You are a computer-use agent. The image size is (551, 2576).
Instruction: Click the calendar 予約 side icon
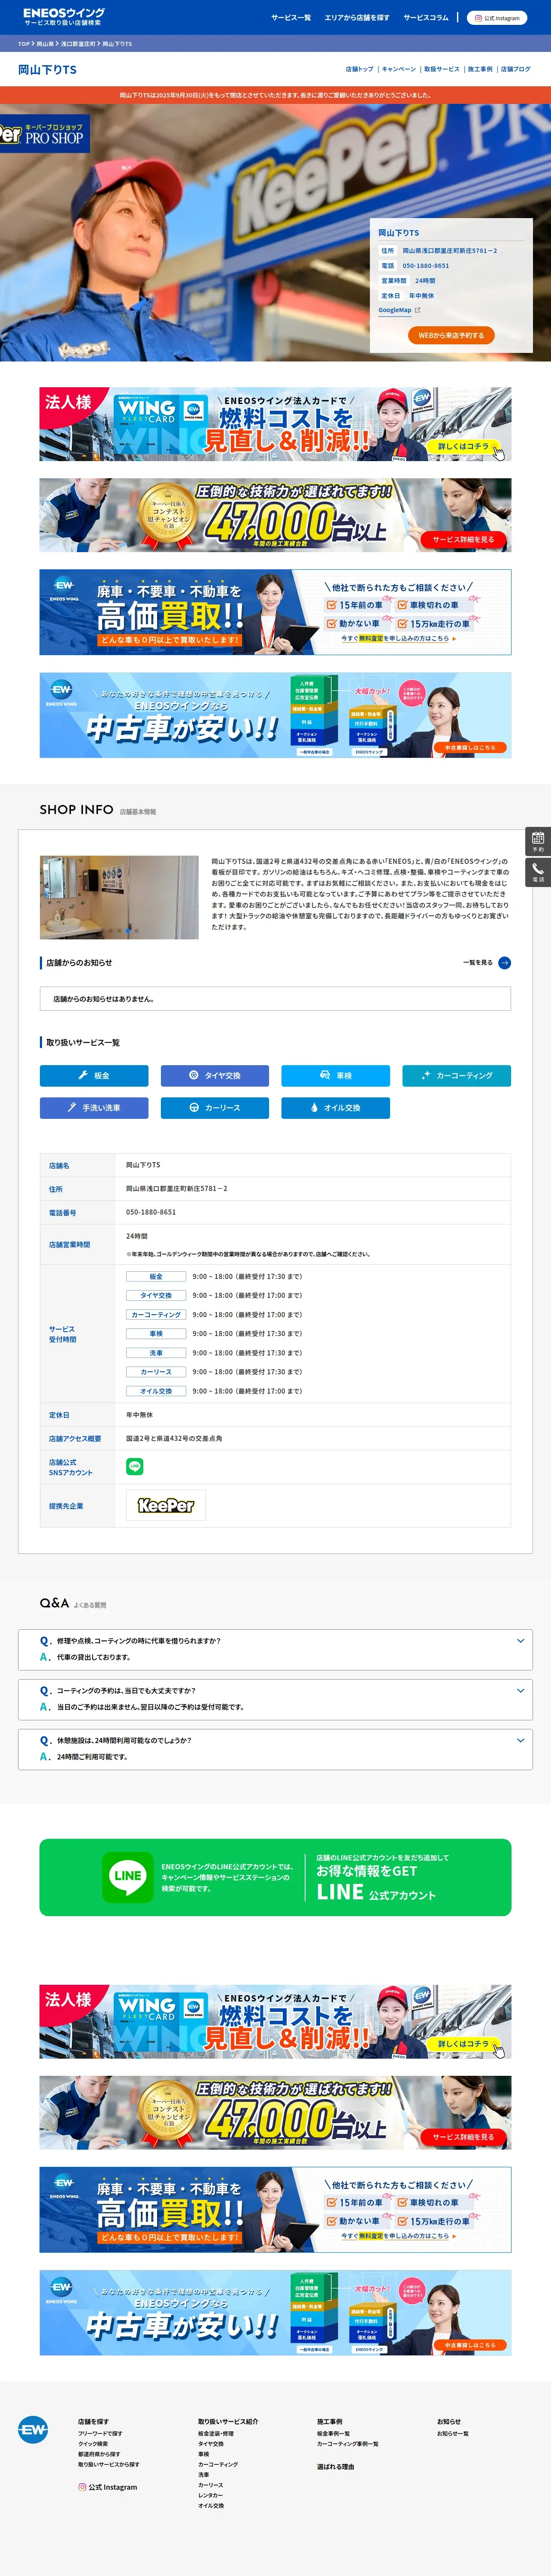(x=538, y=841)
